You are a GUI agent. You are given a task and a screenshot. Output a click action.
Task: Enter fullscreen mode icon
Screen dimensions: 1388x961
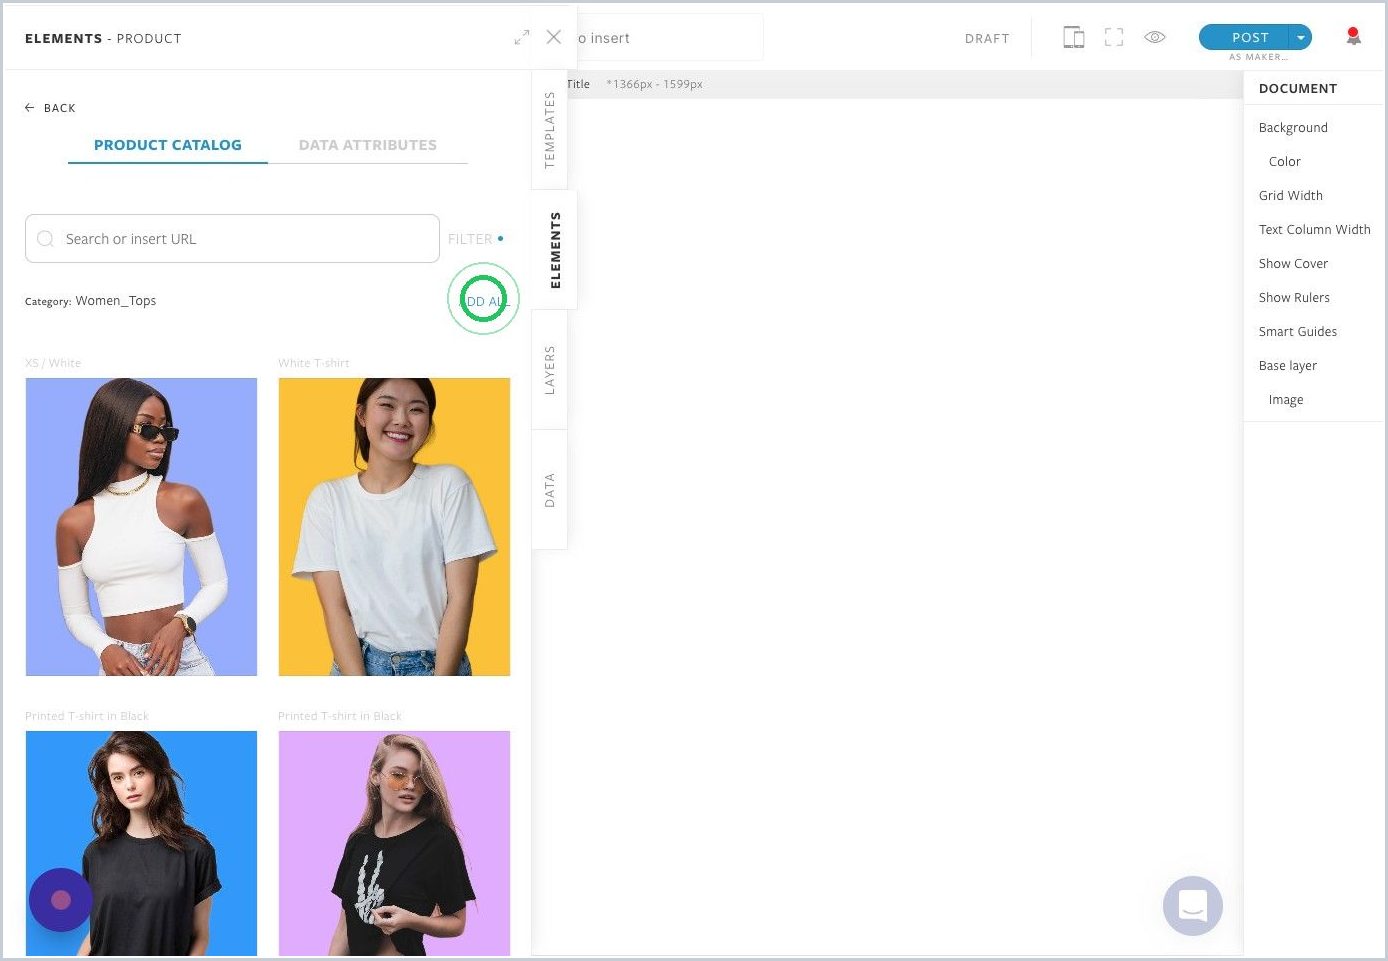(x=1114, y=38)
